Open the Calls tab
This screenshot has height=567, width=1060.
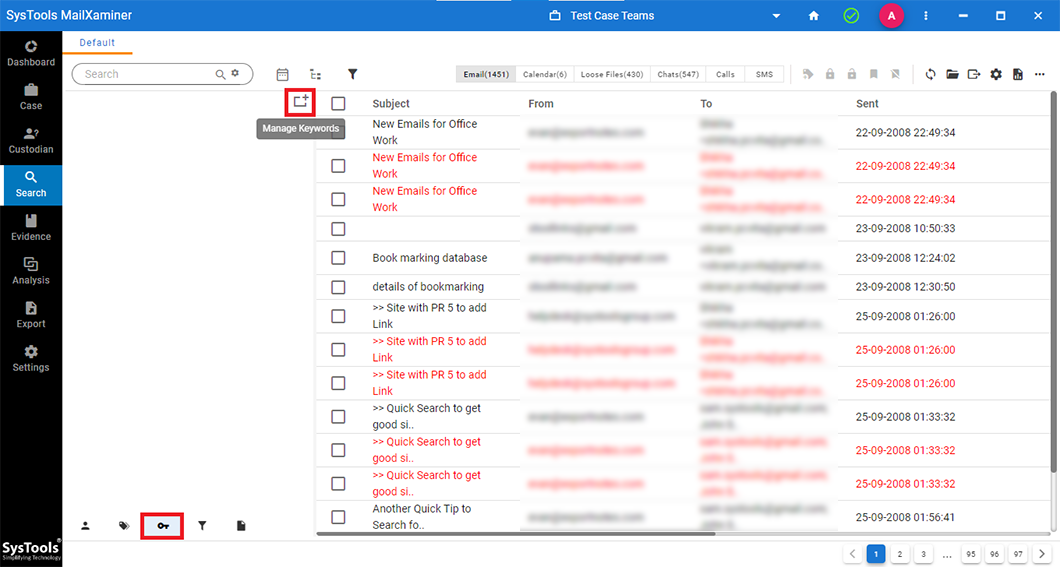(725, 74)
